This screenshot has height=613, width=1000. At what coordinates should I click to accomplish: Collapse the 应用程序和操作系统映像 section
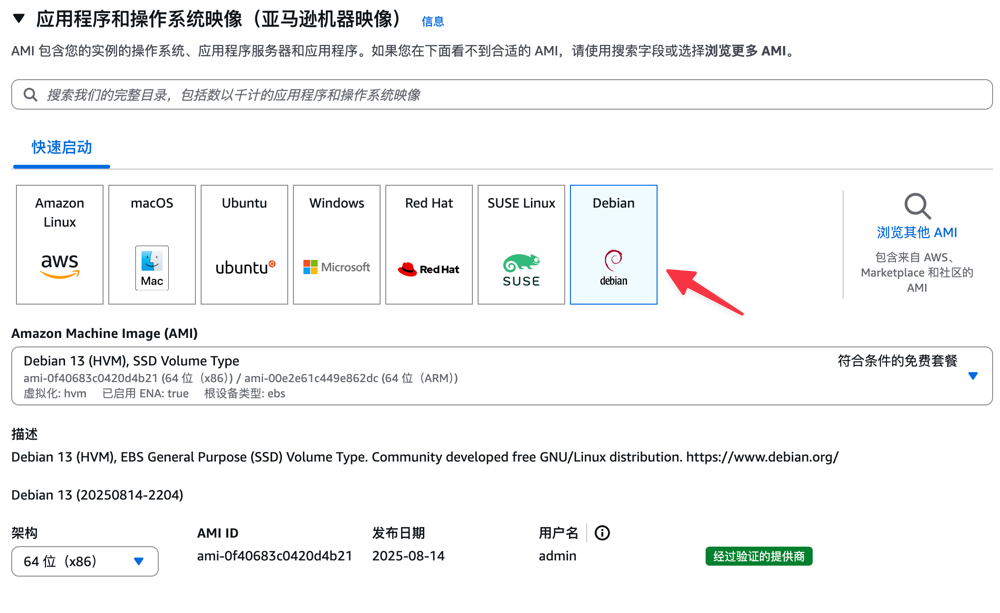click(x=19, y=19)
